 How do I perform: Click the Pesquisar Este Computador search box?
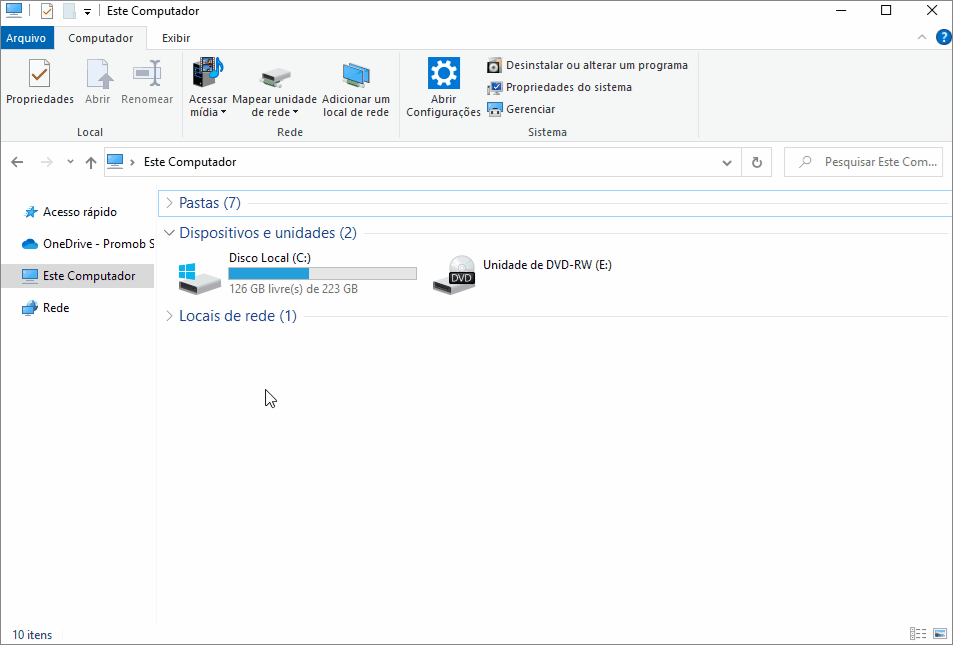tap(863, 162)
